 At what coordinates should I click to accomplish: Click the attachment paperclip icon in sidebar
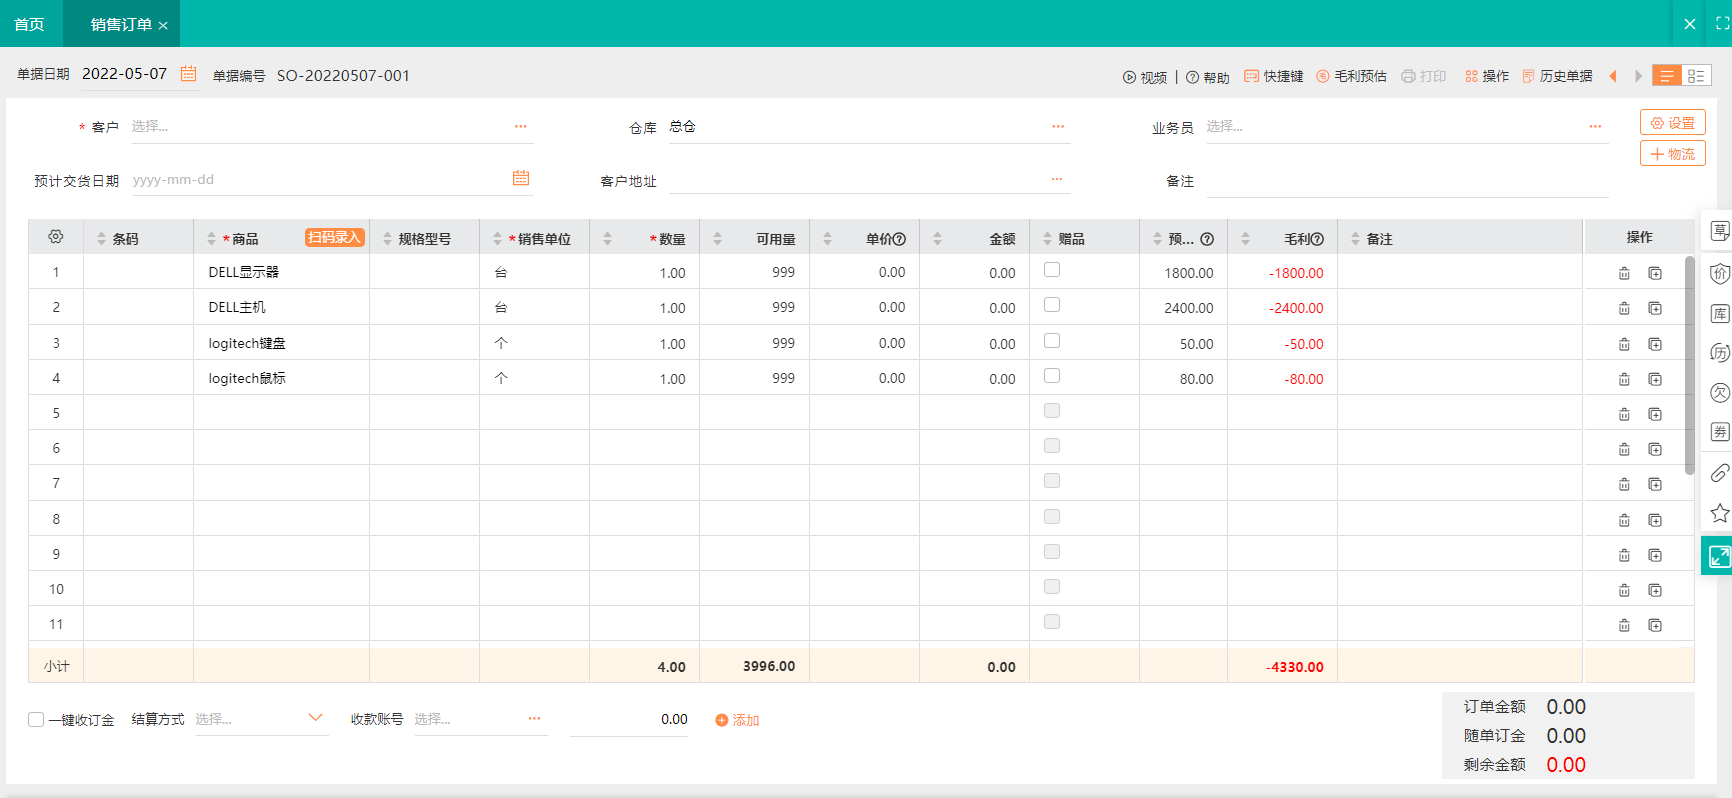pyautogui.click(x=1719, y=473)
